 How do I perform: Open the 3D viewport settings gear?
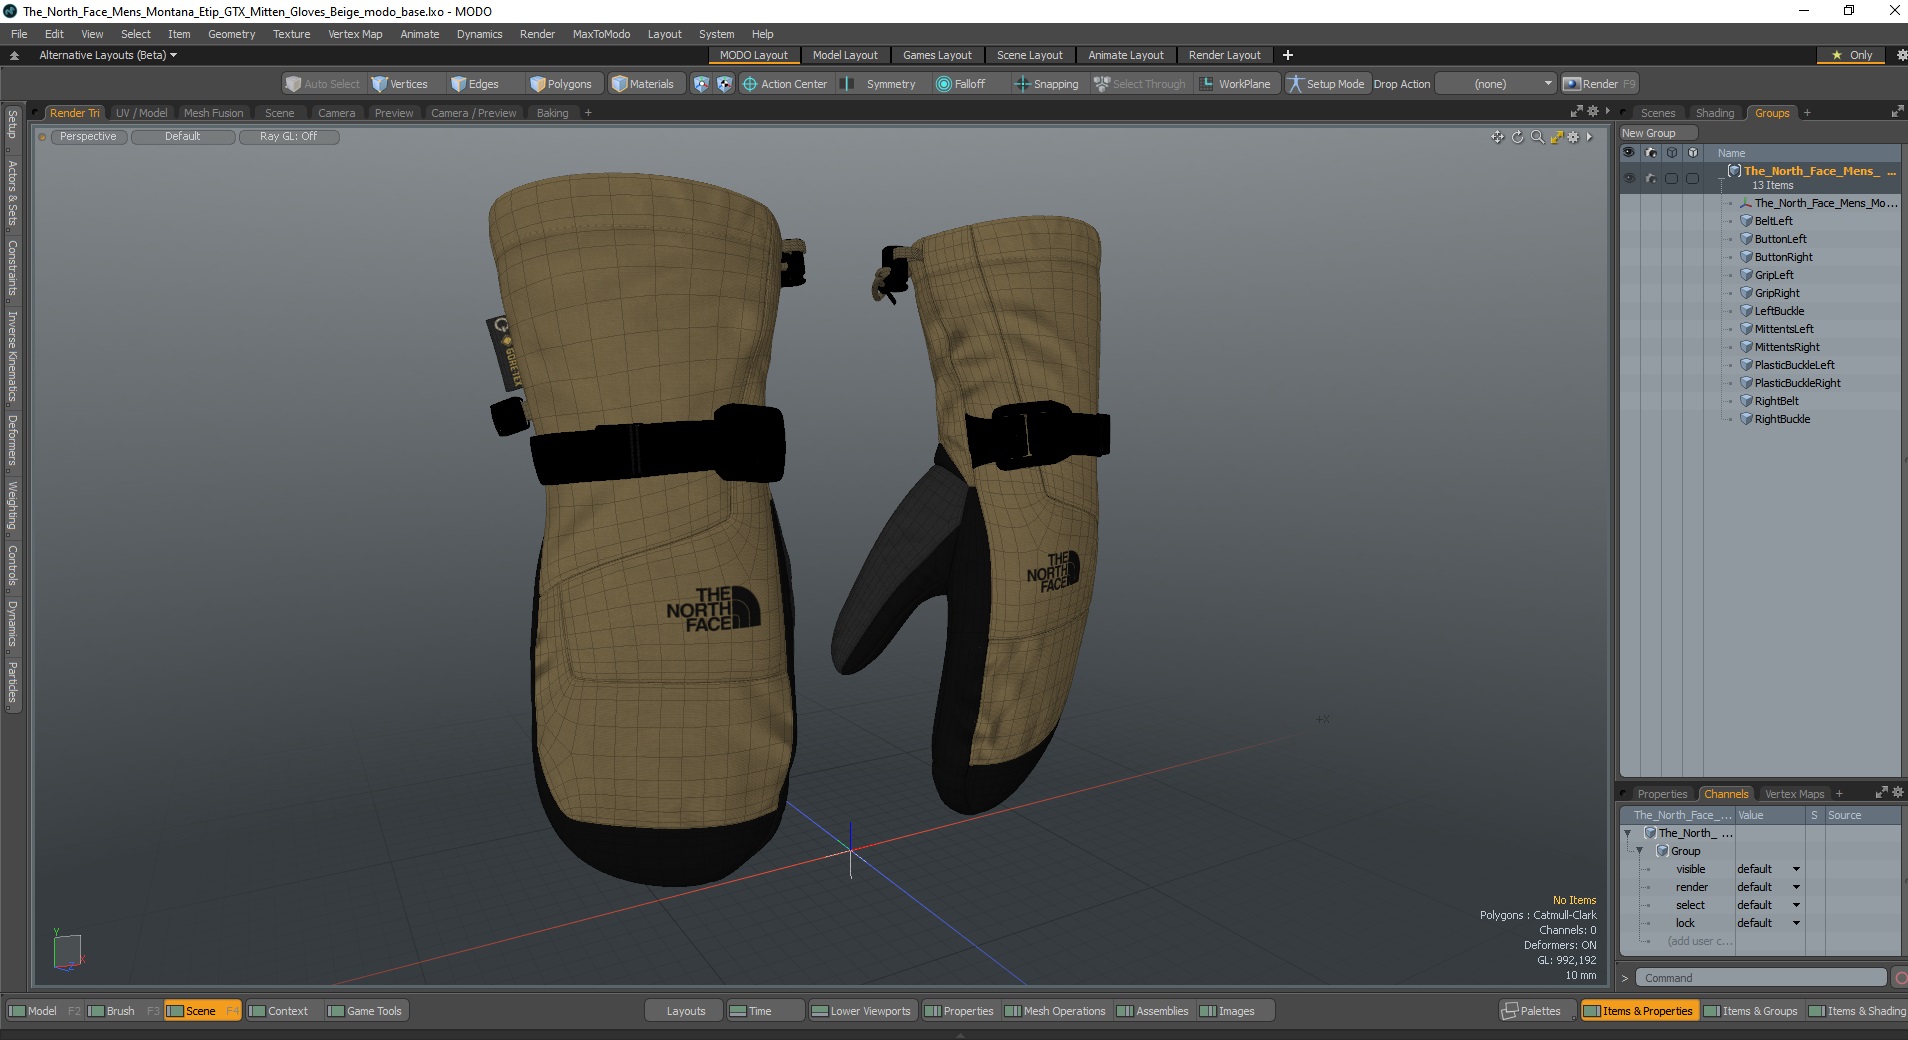1574,137
